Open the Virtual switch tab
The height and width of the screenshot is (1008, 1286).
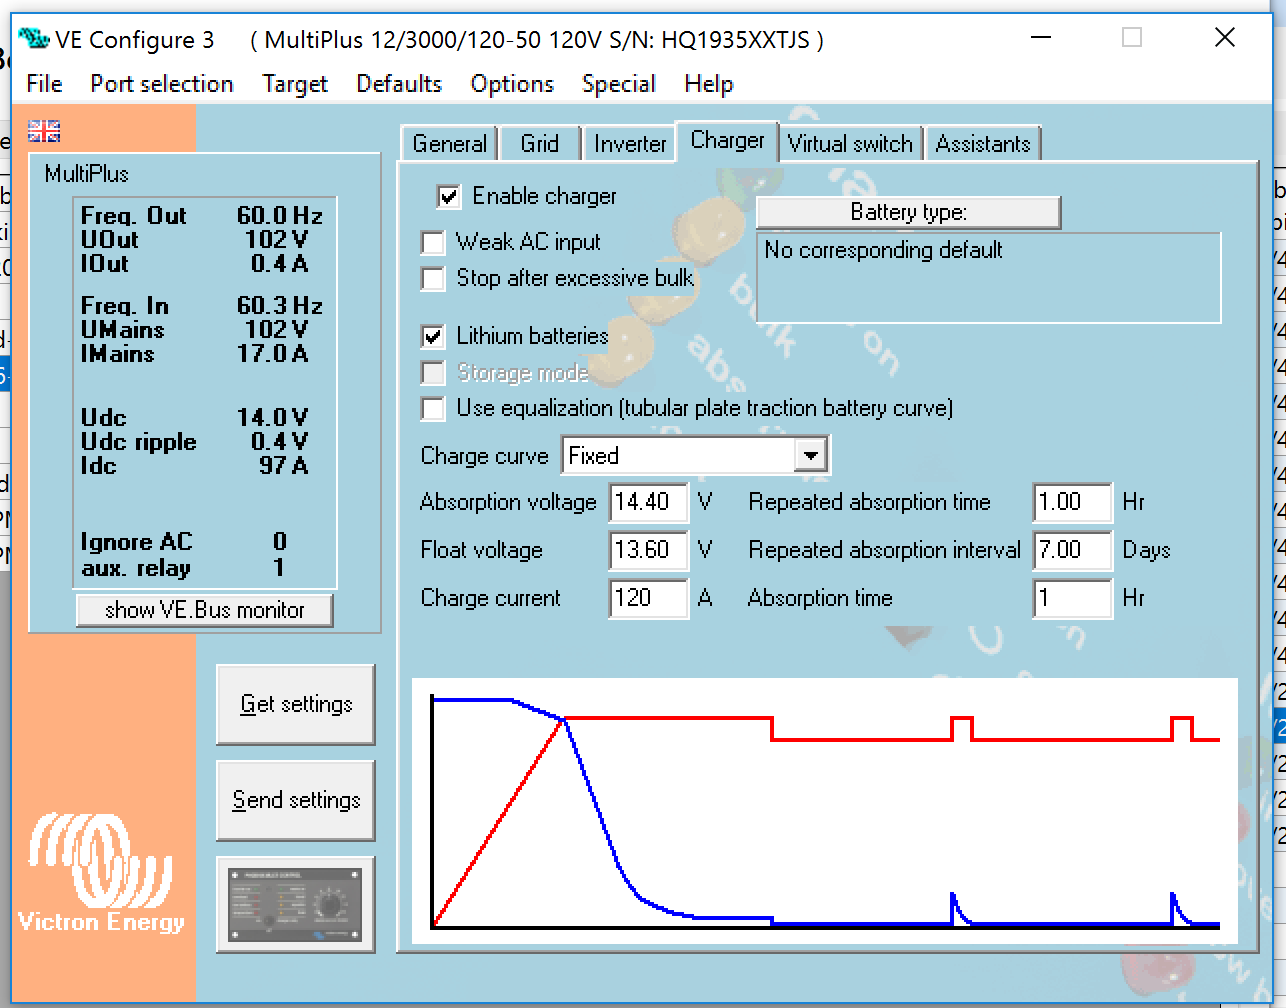coord(849,144)
